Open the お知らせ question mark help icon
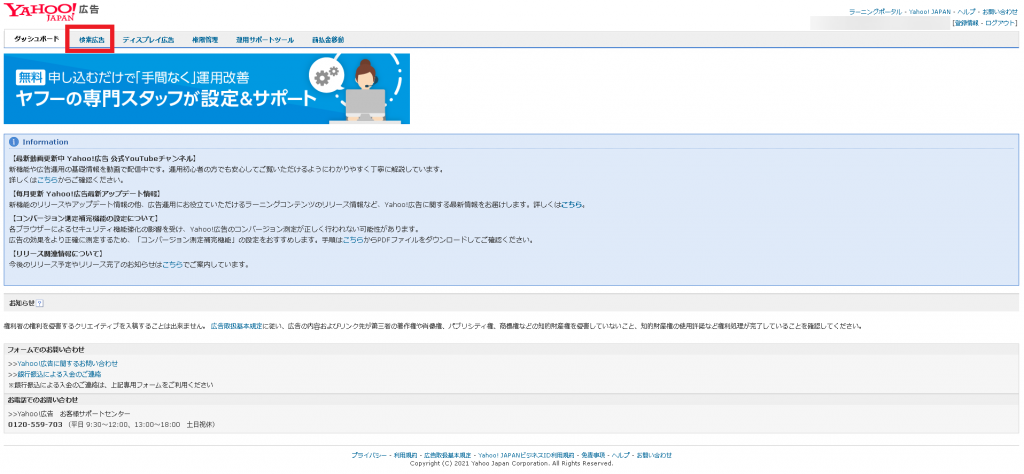 [40, 303]
